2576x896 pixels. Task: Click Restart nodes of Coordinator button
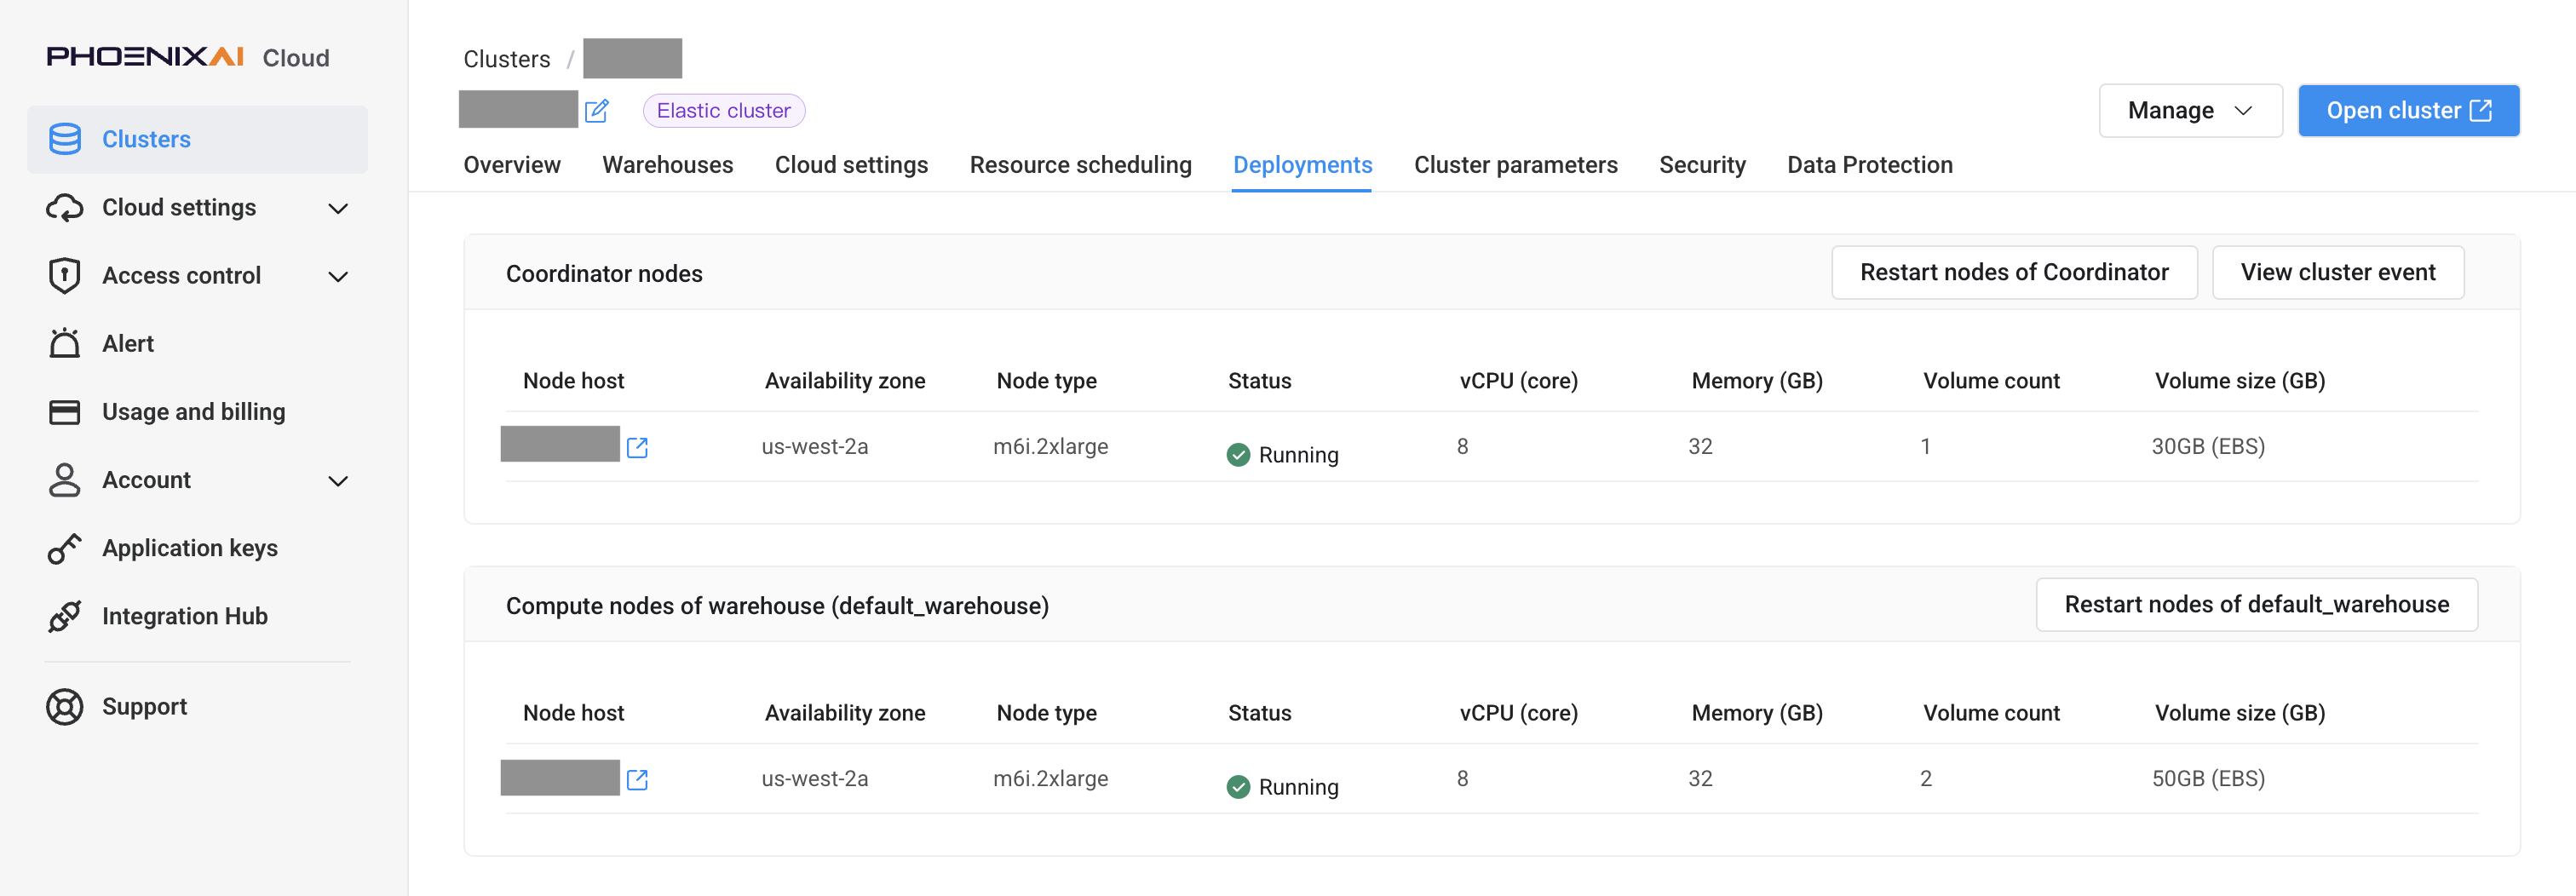coord(2014,272)
